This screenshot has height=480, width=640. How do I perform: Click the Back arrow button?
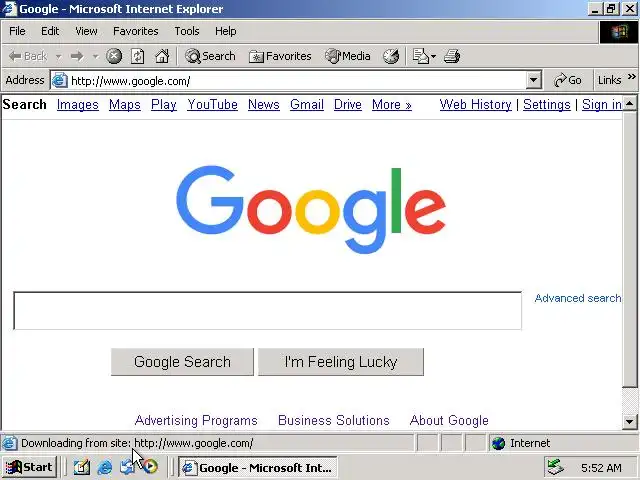28,56
